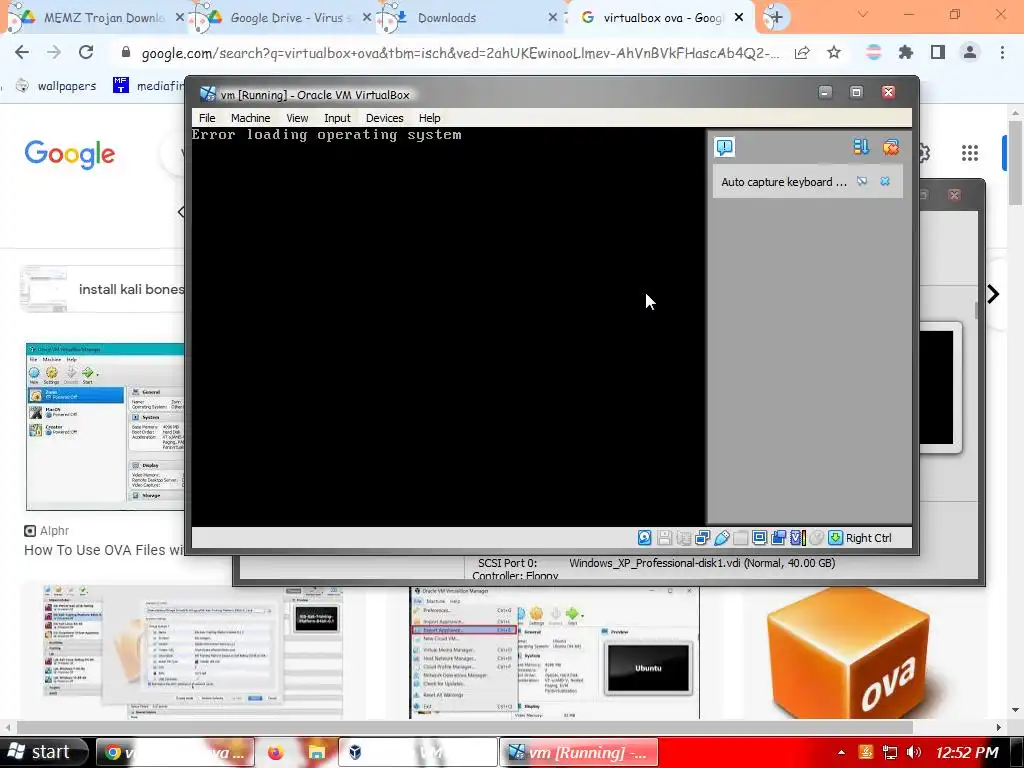Click the don't show again icon on notification
1024x768 pixels.
862,182
